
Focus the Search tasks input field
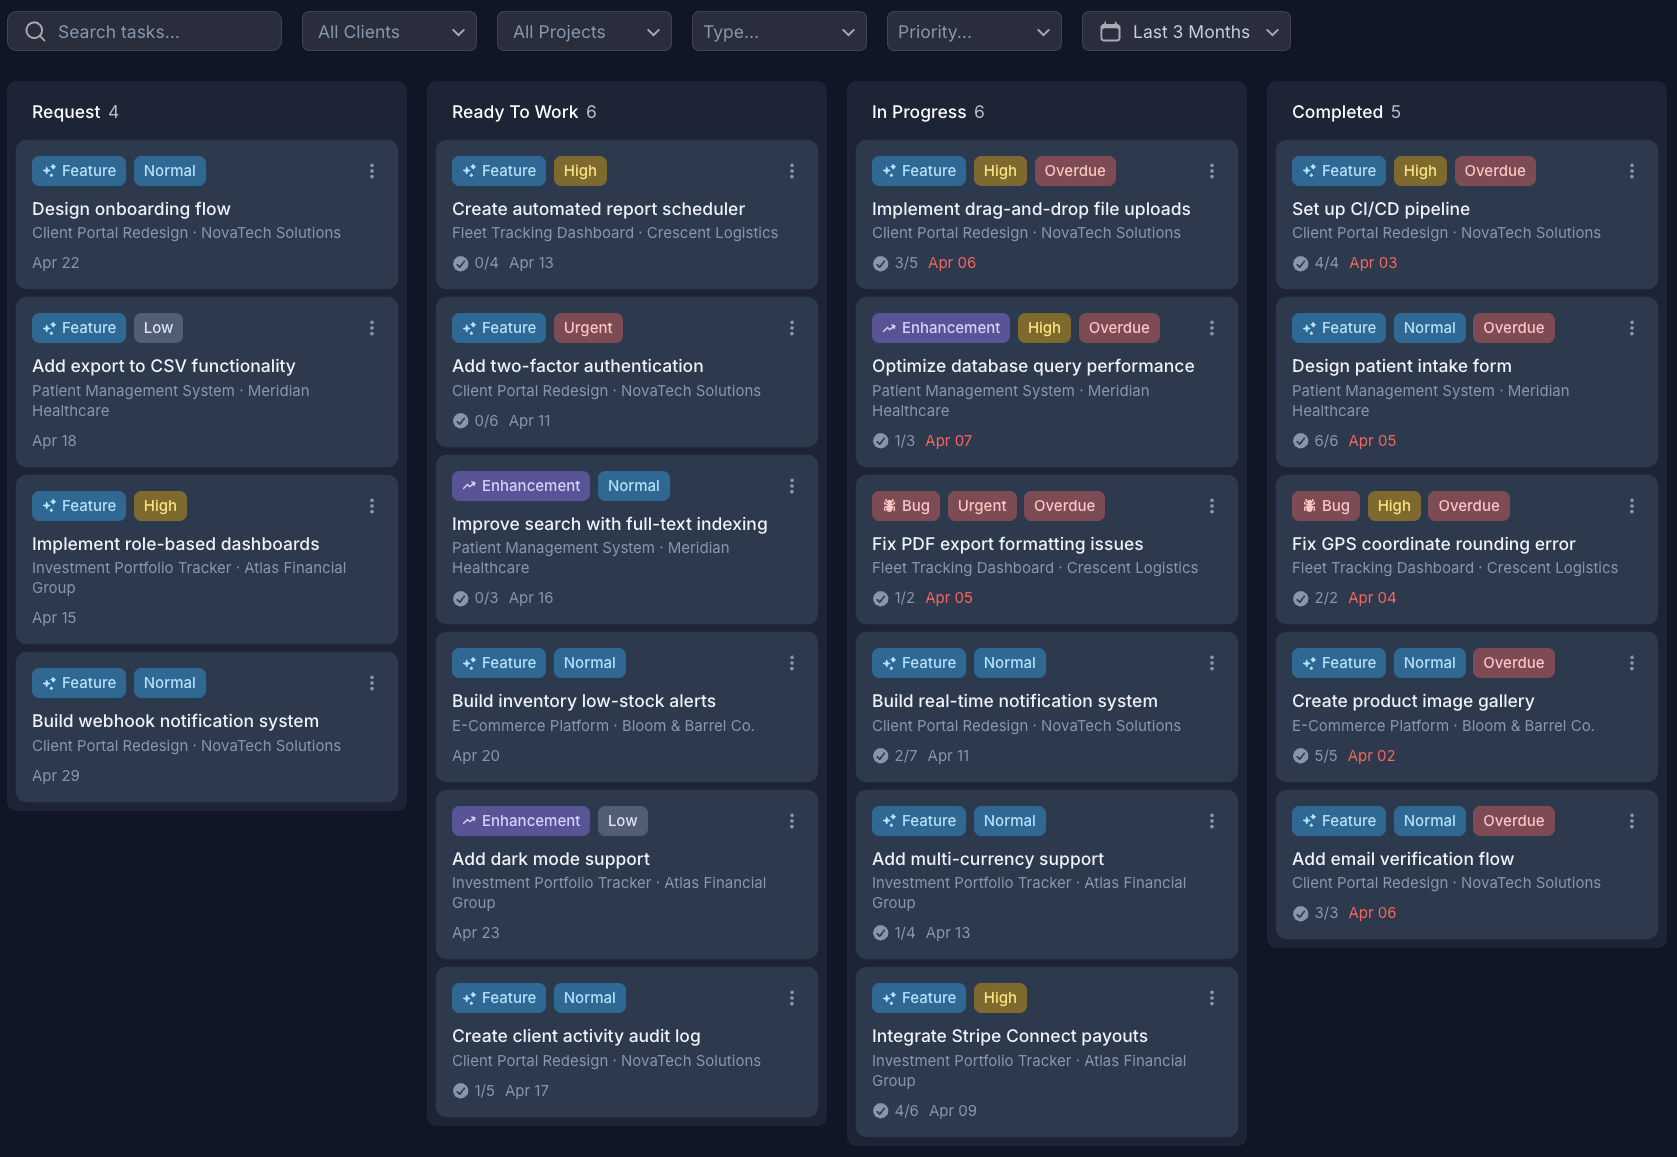tap(144, 32)
